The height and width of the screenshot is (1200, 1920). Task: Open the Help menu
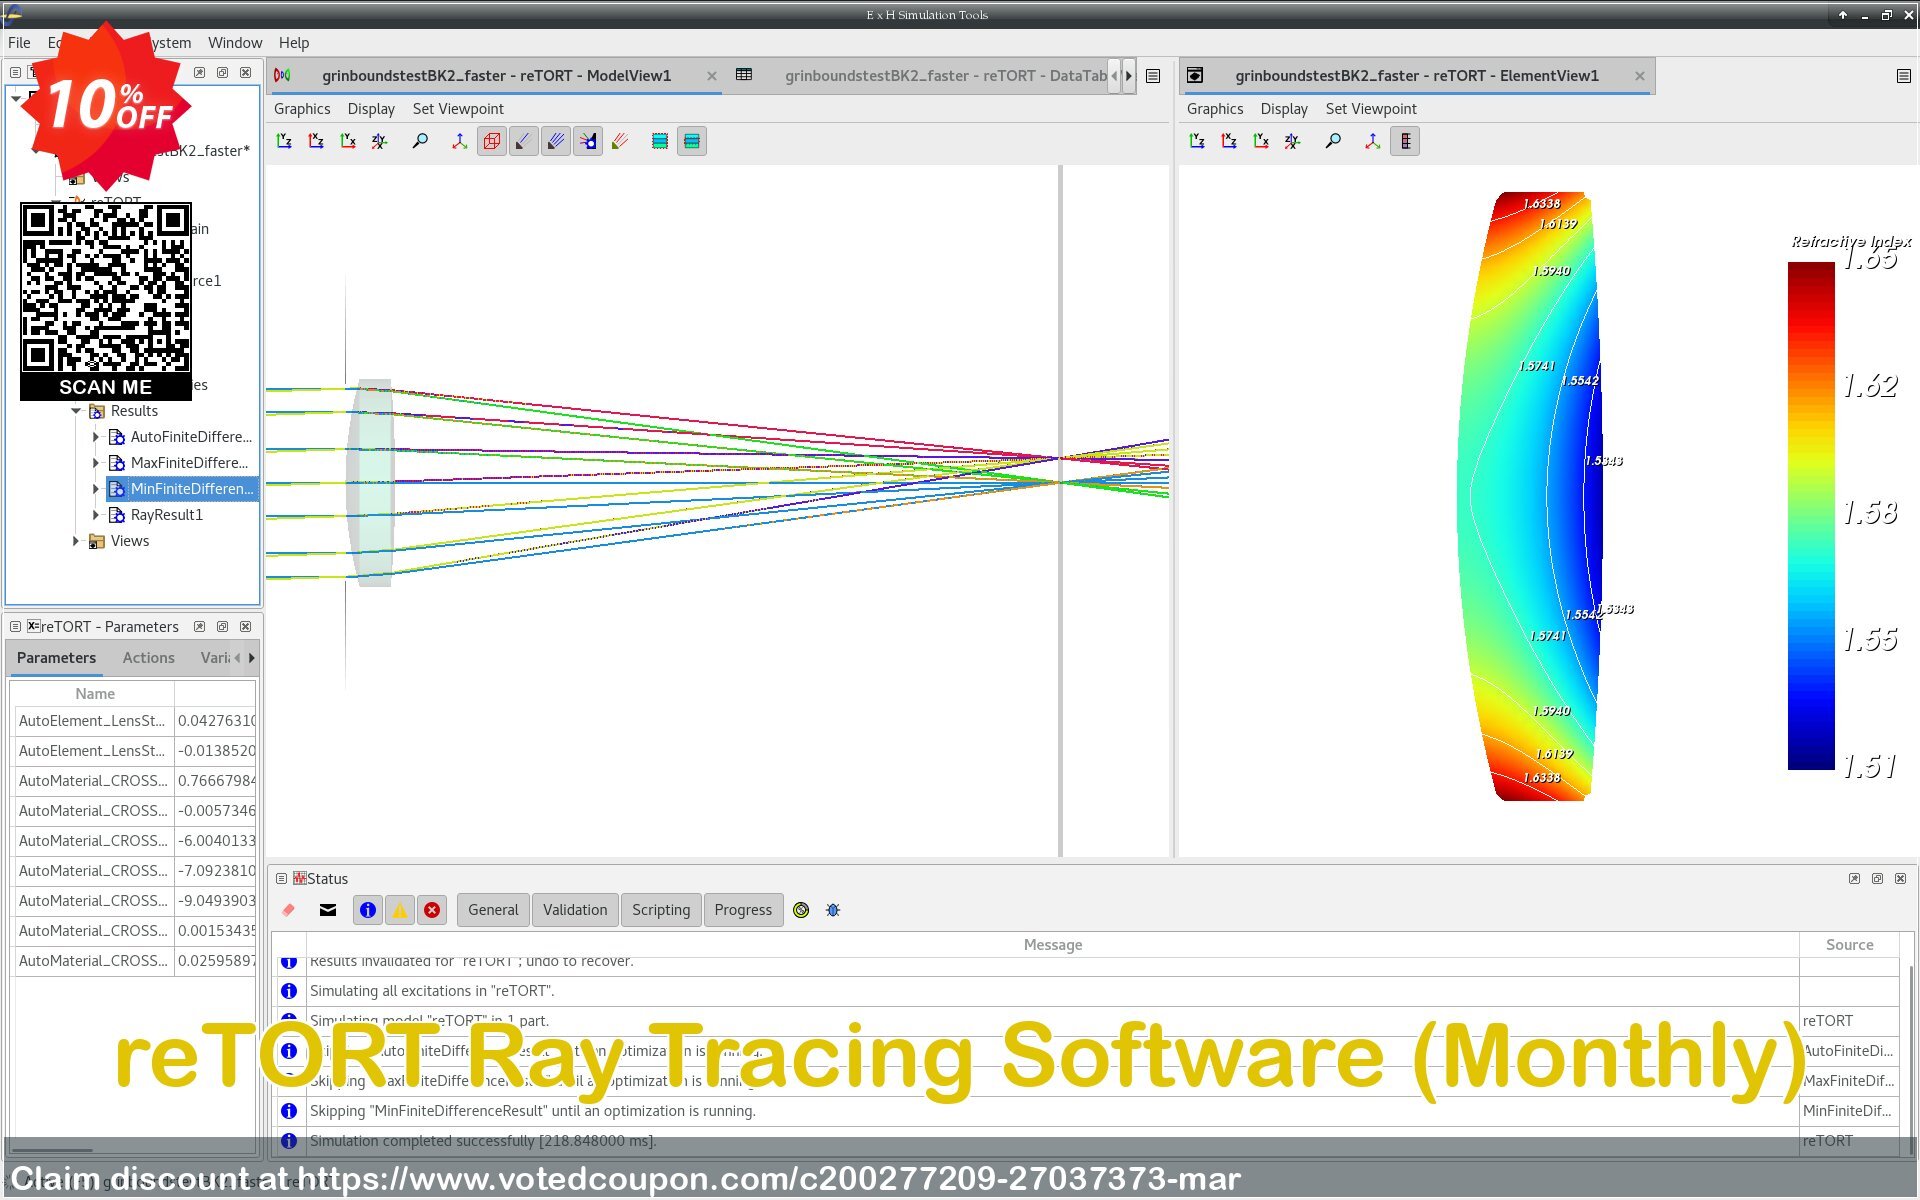294,43
